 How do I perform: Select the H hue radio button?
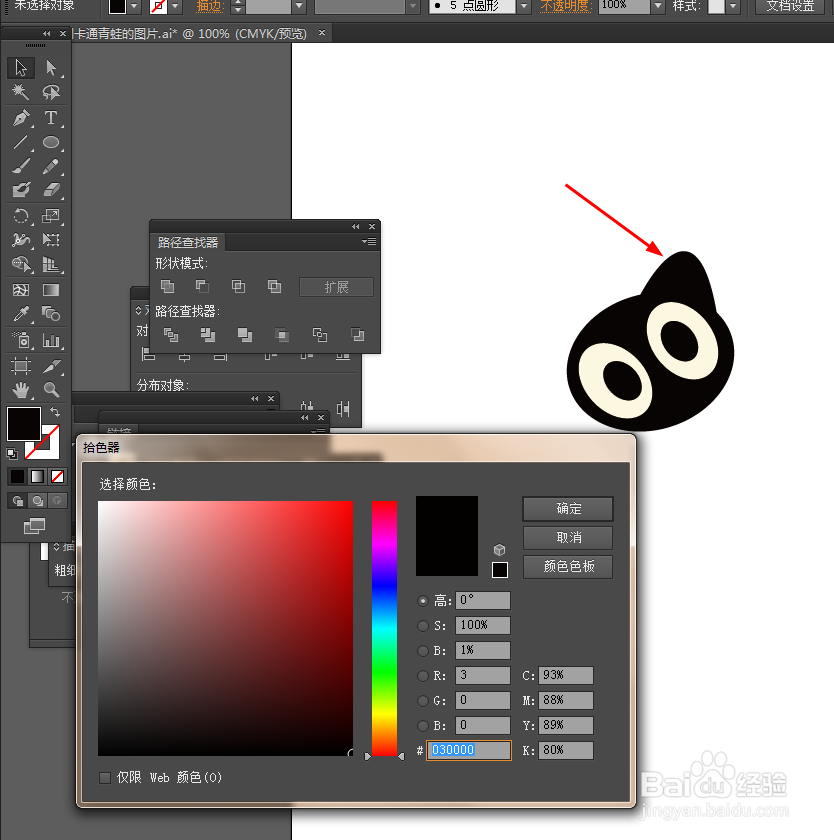(x=423, y=601)
